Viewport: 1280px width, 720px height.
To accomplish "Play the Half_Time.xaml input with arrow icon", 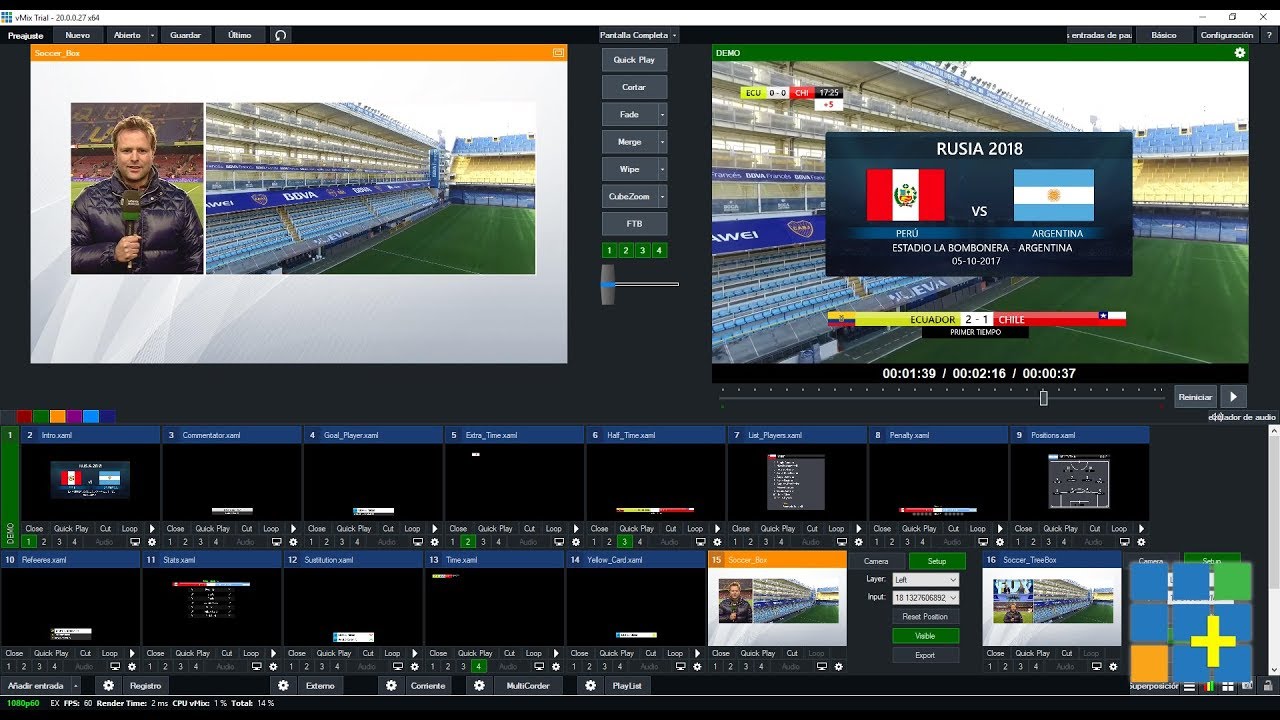I will point(717,528).
